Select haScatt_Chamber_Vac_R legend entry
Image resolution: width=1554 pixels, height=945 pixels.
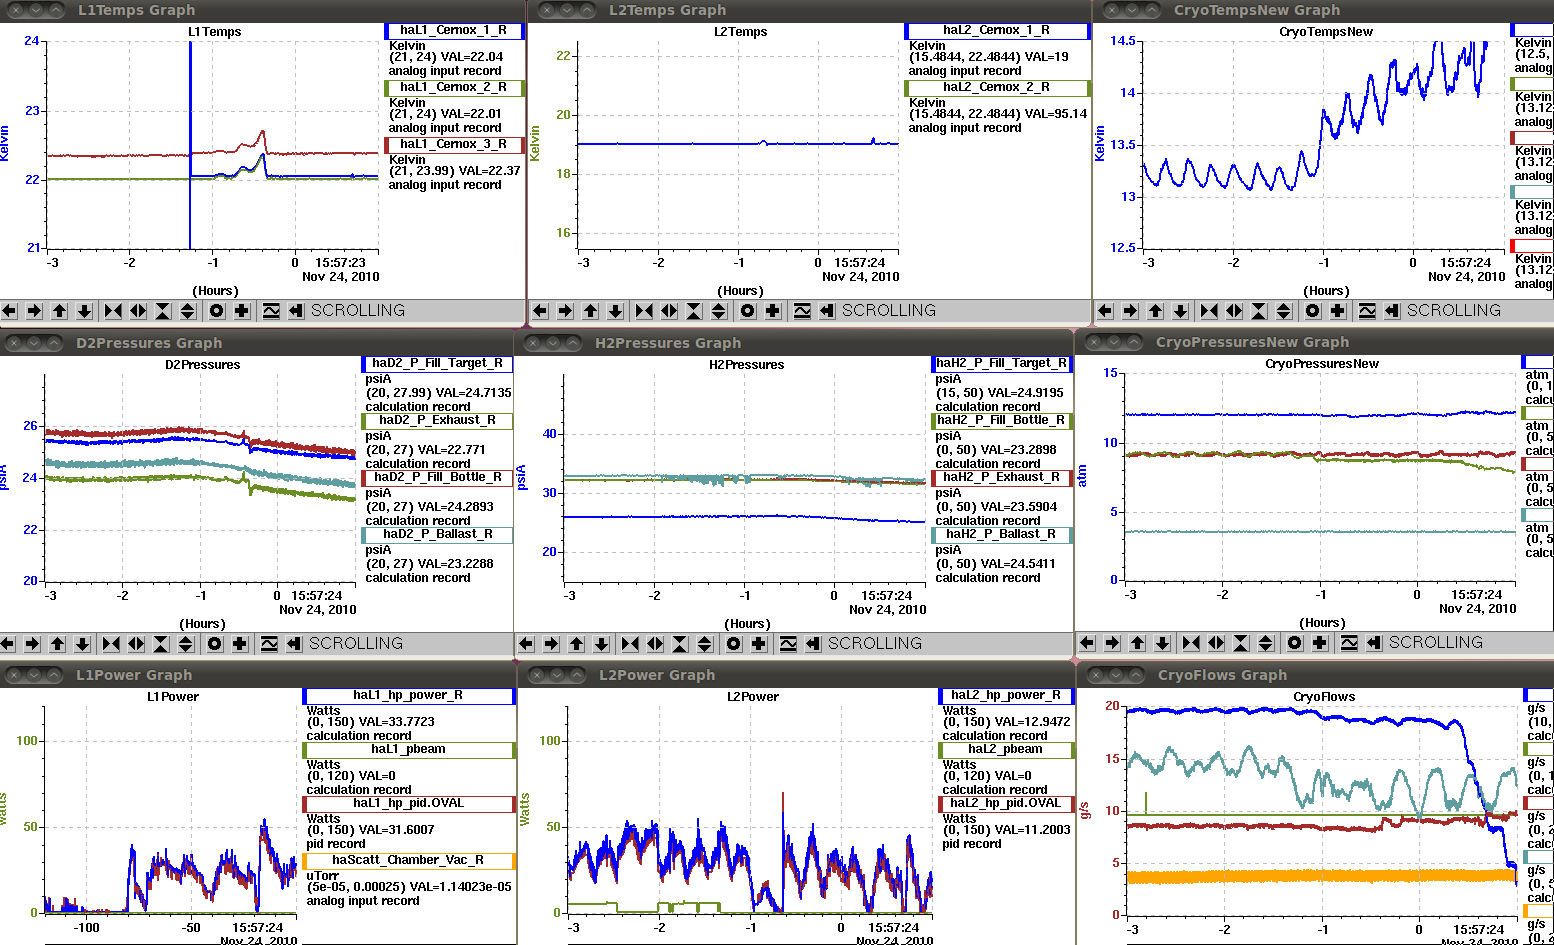409,860
